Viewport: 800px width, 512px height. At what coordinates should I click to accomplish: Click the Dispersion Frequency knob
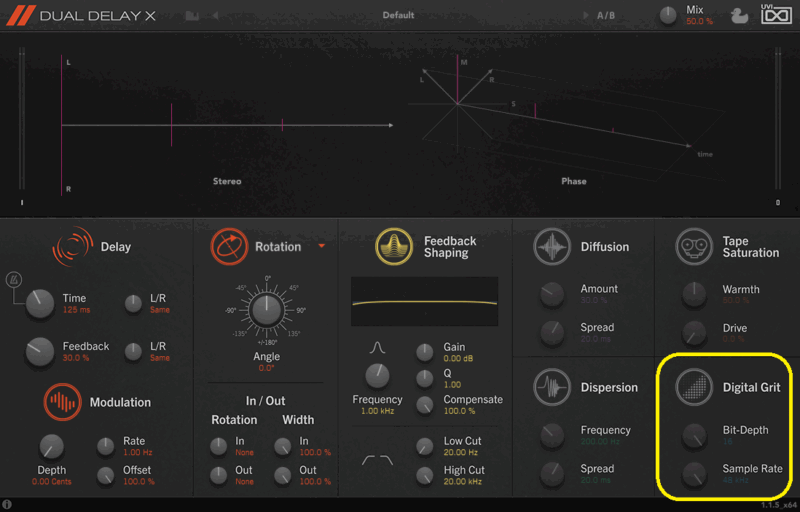click(x=552, y=436)
